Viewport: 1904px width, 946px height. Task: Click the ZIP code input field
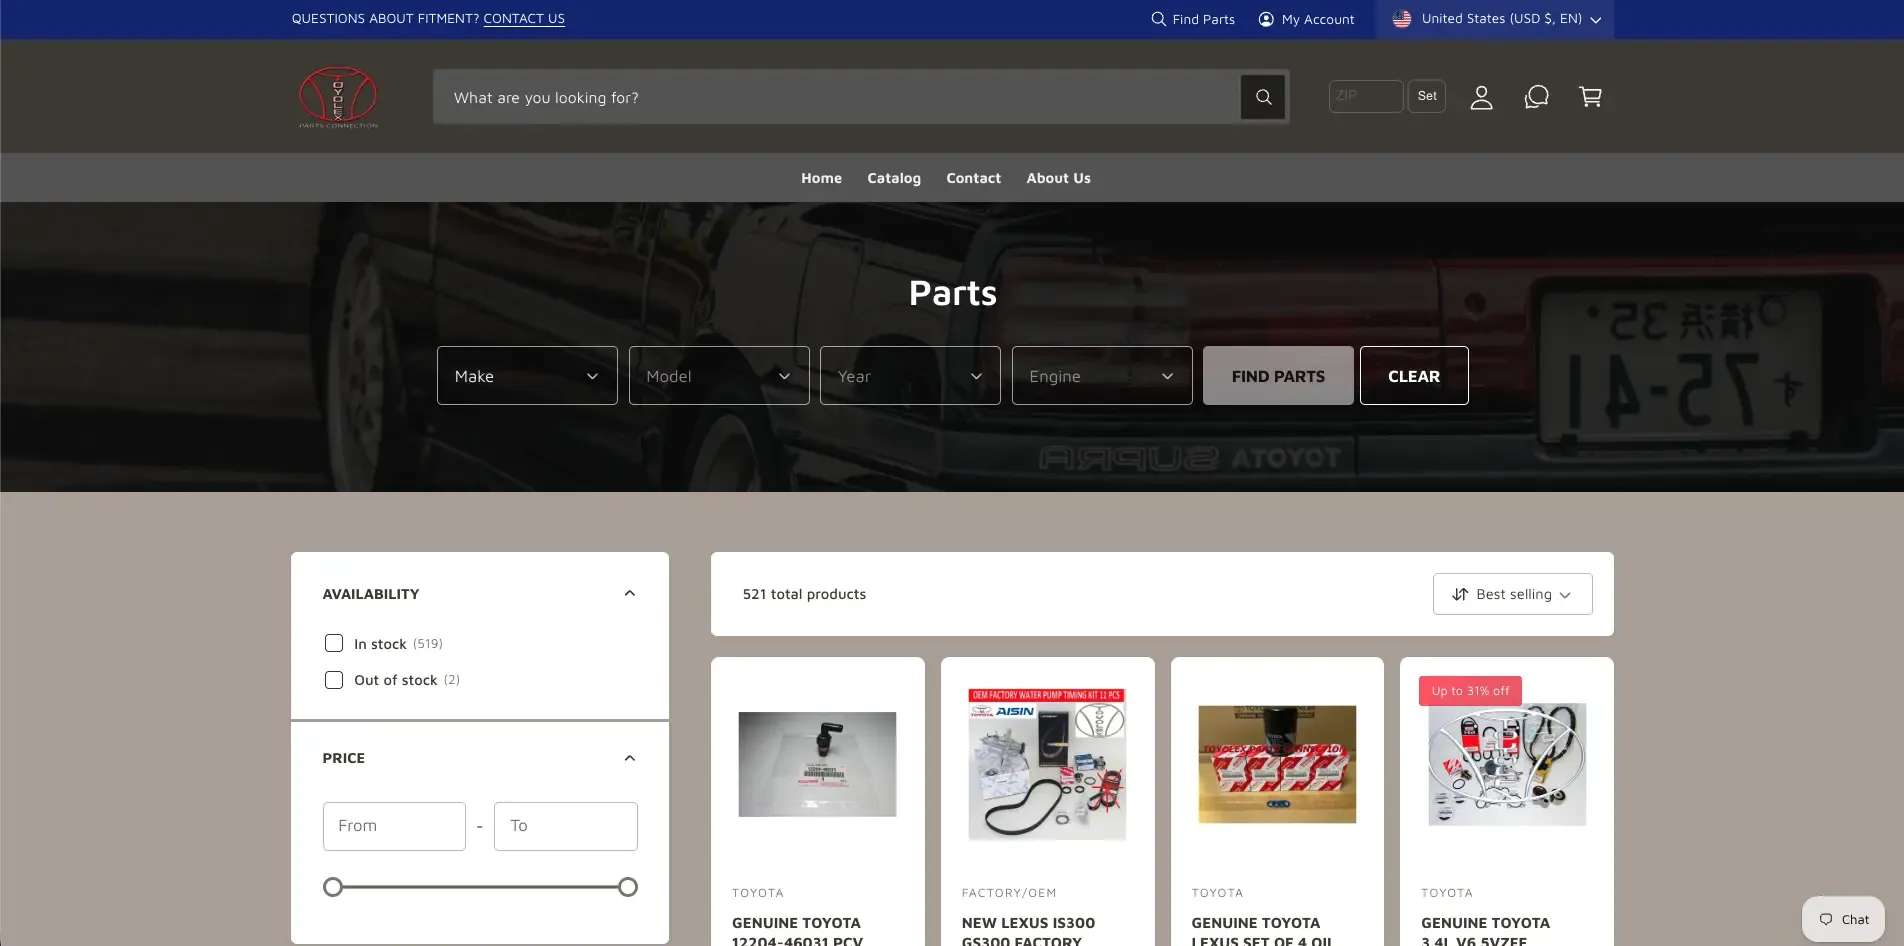[x=1366, y=96]
